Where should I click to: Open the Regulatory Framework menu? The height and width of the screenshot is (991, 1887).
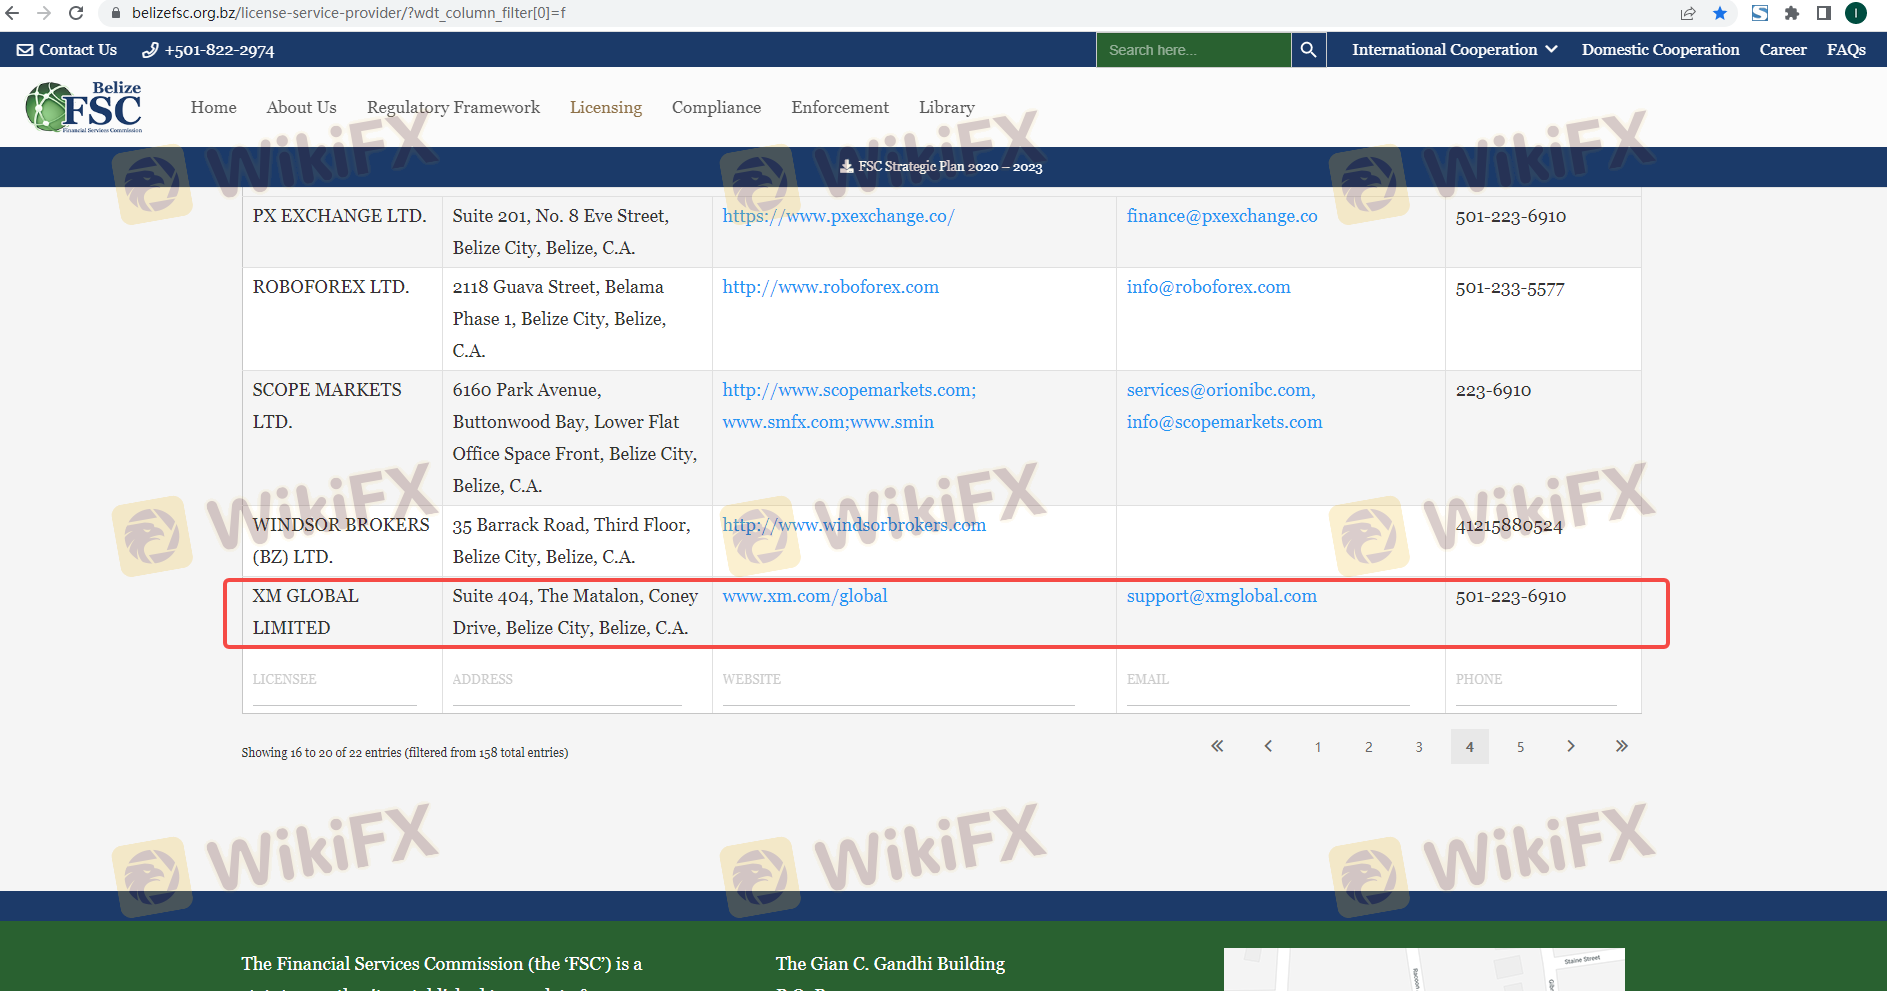[x=453, y=107]
